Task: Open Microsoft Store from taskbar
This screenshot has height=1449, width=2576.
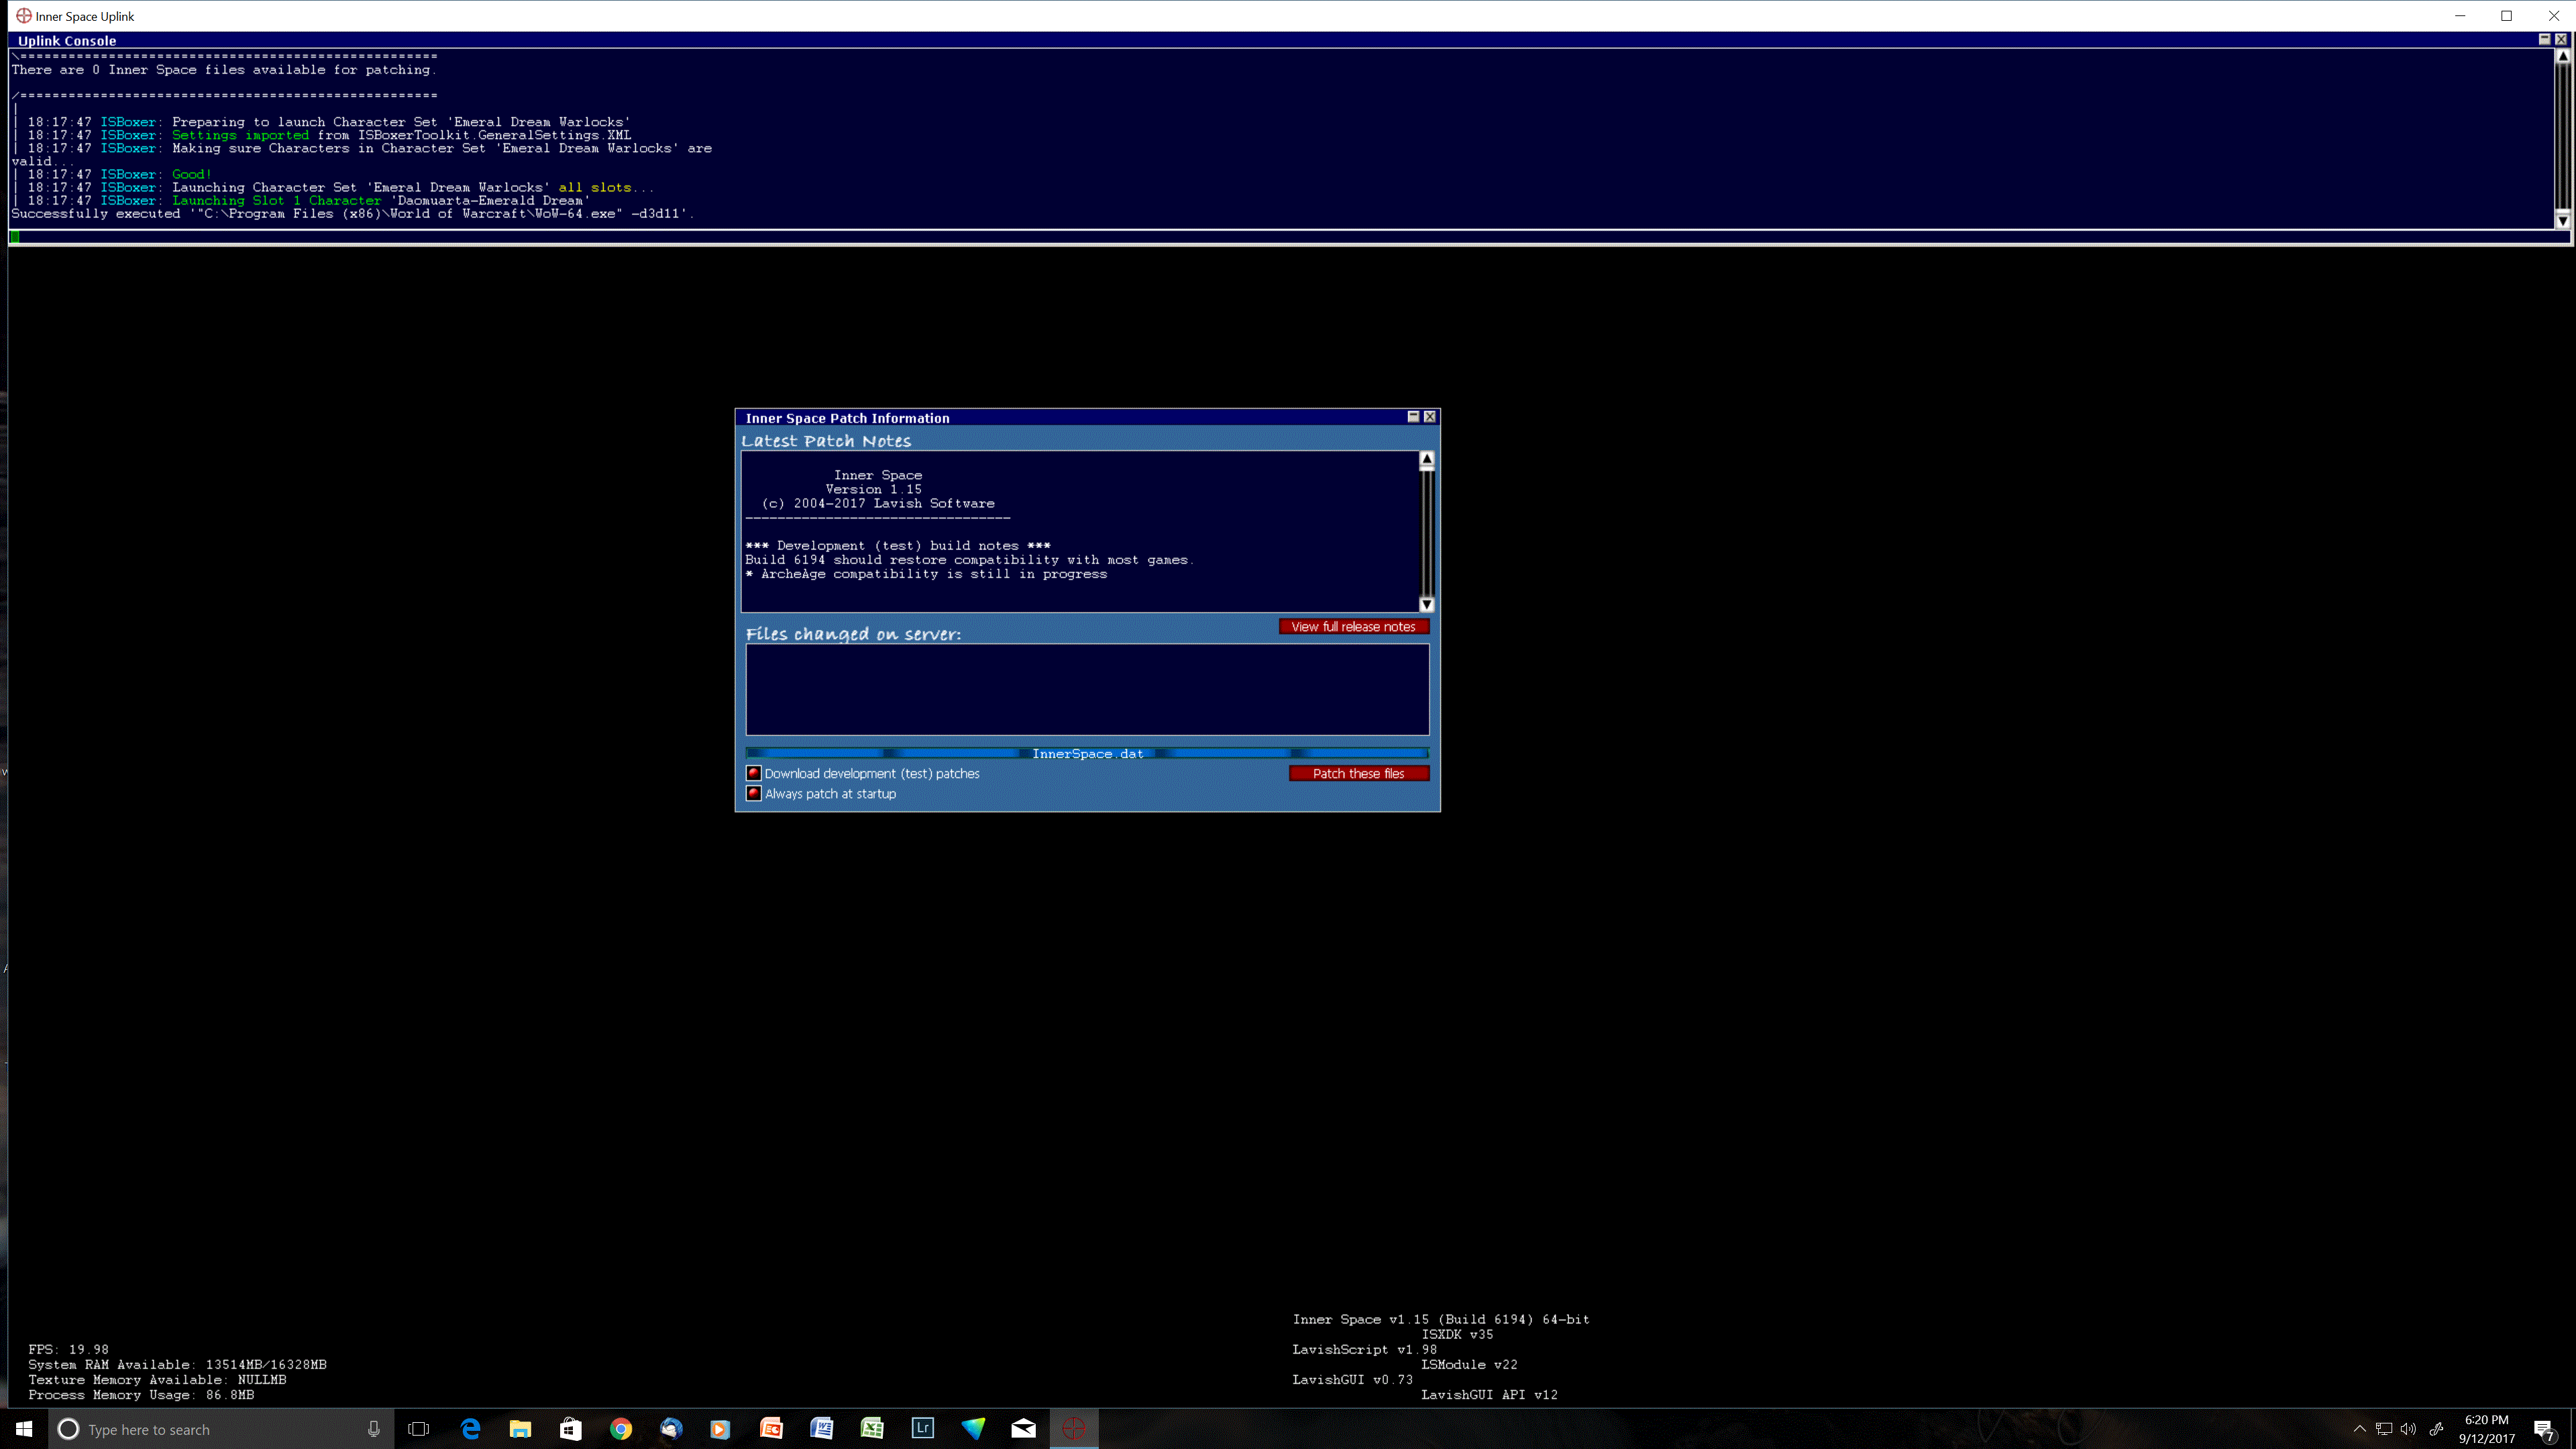Action: pyautogui.click(x=570, y=1429)
